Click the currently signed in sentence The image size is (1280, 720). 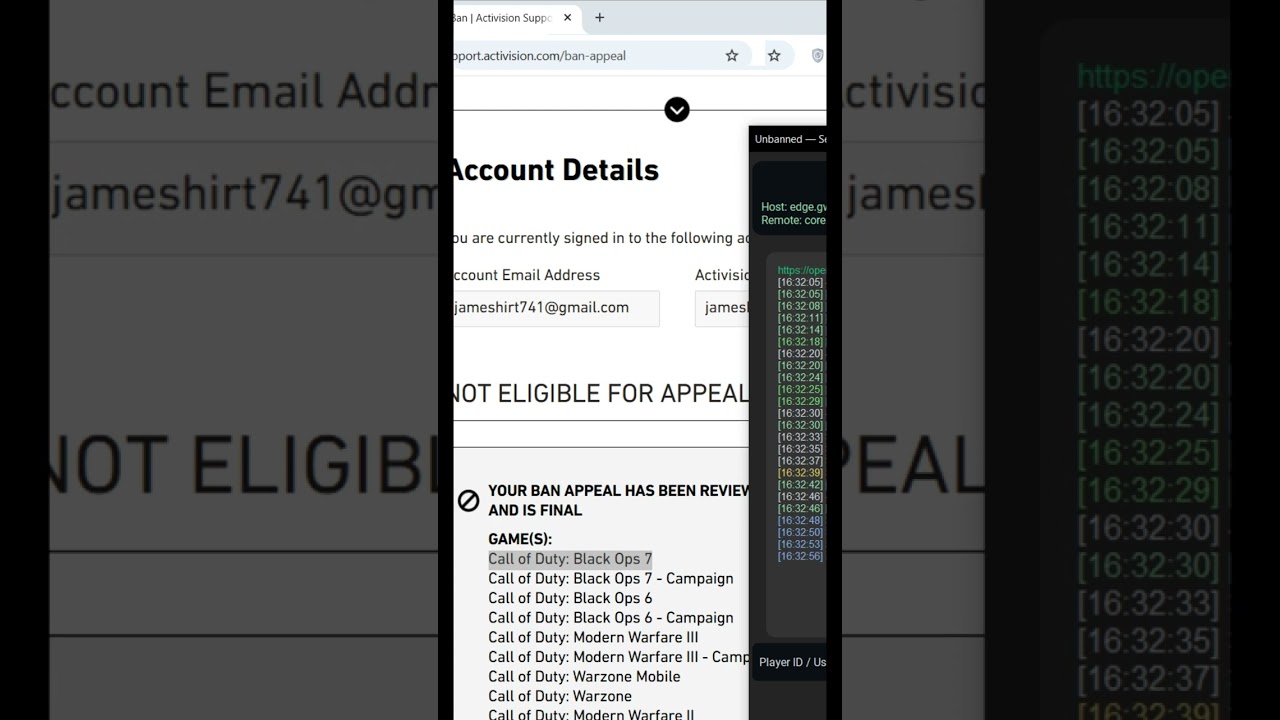pos(601,238)
